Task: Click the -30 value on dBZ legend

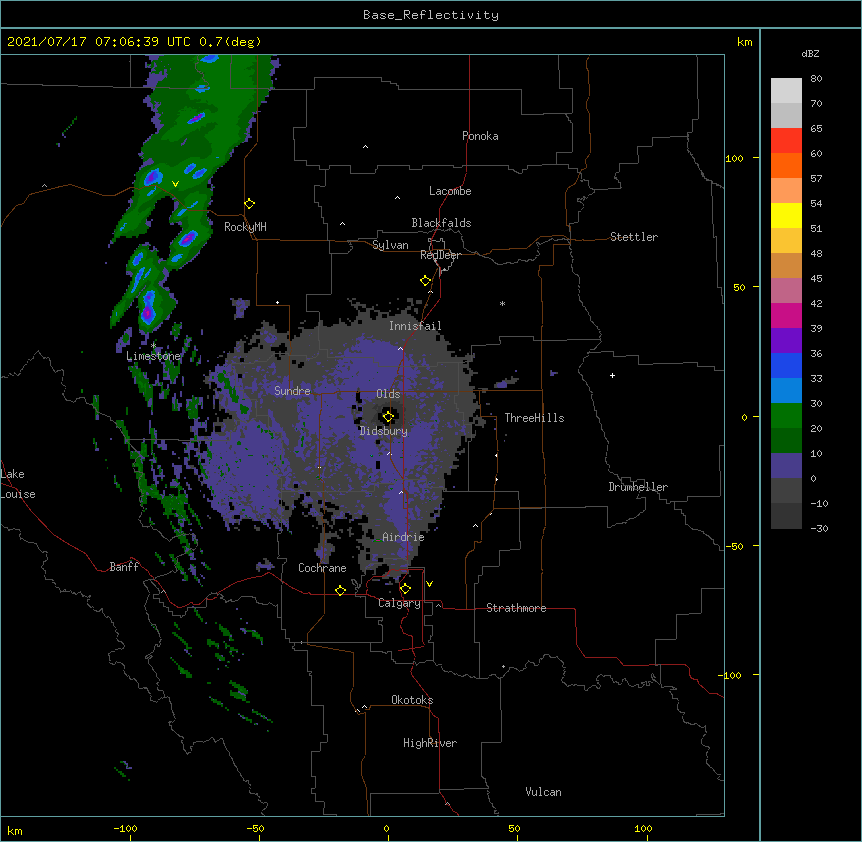Action: pos(819,528)
